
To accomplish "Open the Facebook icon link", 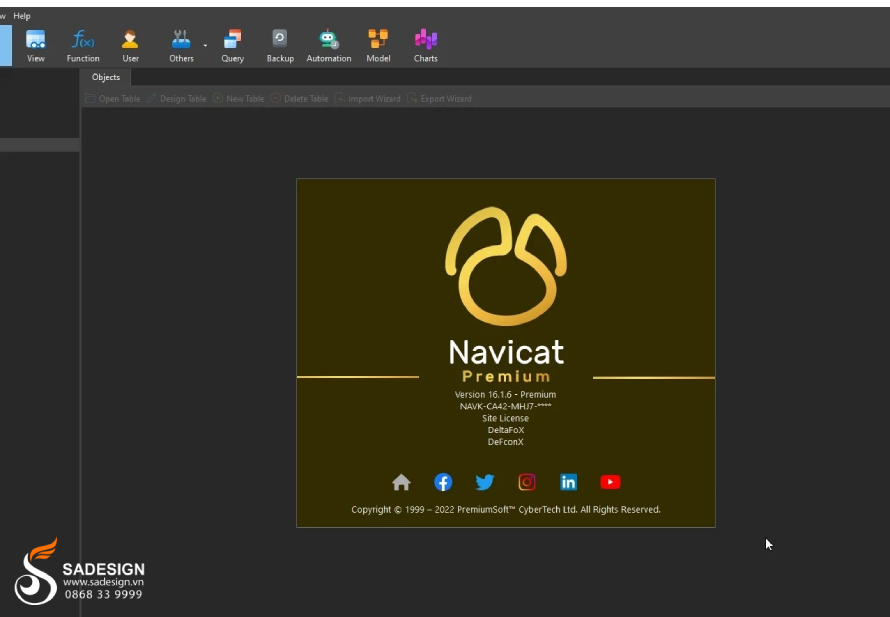I will (443, 482).
